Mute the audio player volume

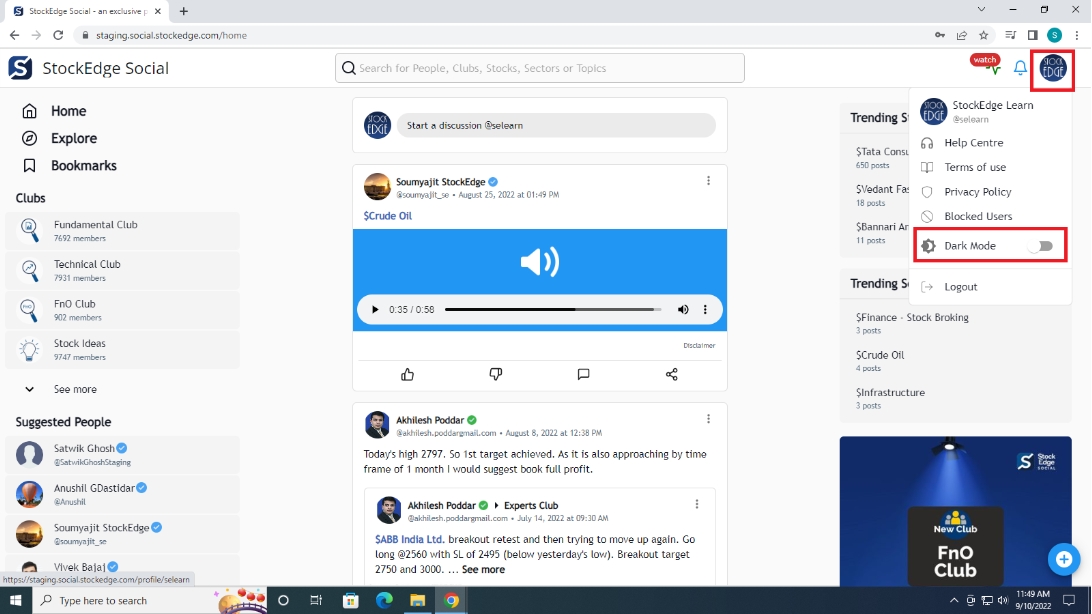coord(683,310)
